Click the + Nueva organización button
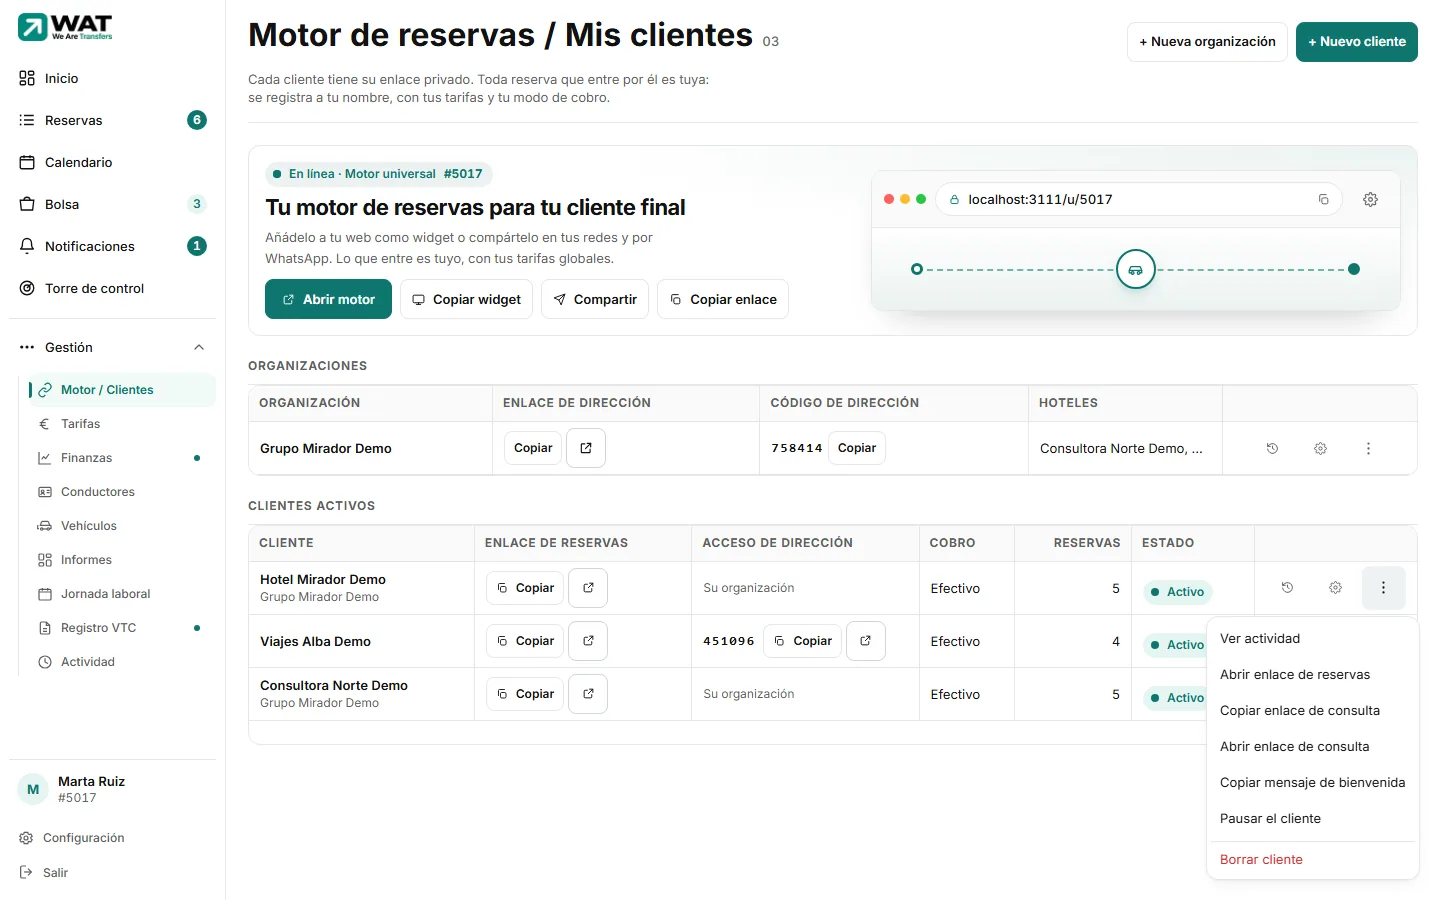1440x900 pixels. [1207, 42]
